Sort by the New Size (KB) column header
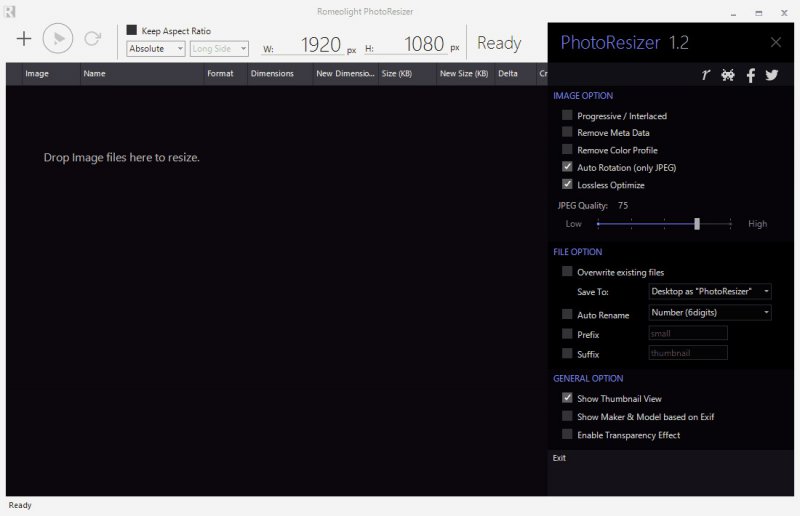Image resolution: width=800 pixels, height=516 pixels. (464, 73)
